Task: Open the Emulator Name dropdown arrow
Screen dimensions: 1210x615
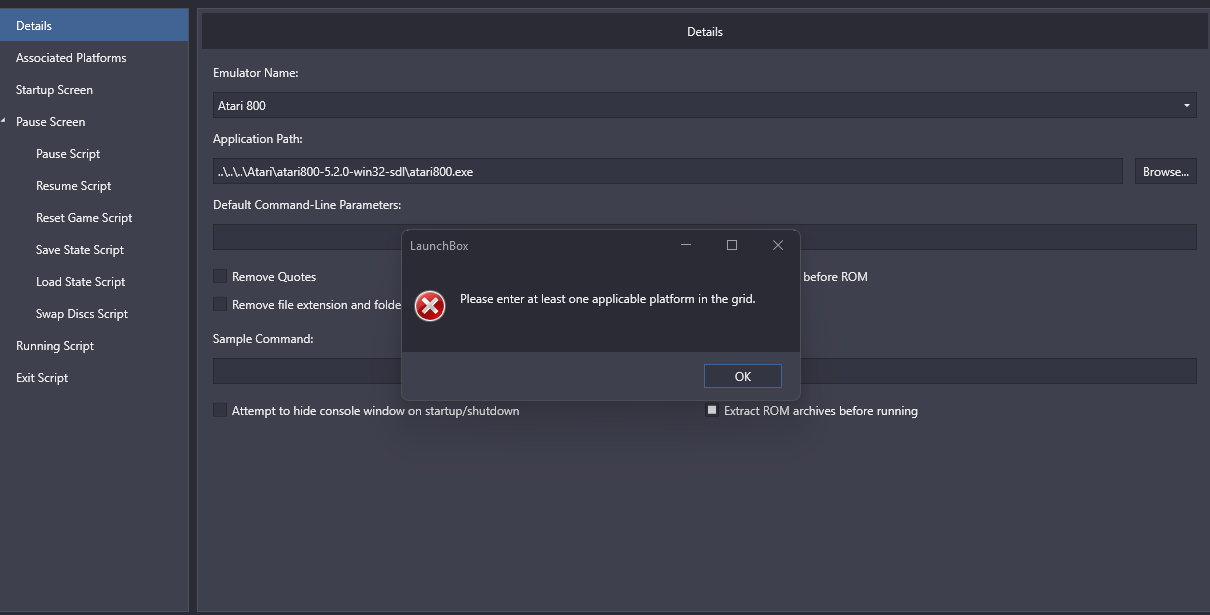Action: pos(1186,105)
